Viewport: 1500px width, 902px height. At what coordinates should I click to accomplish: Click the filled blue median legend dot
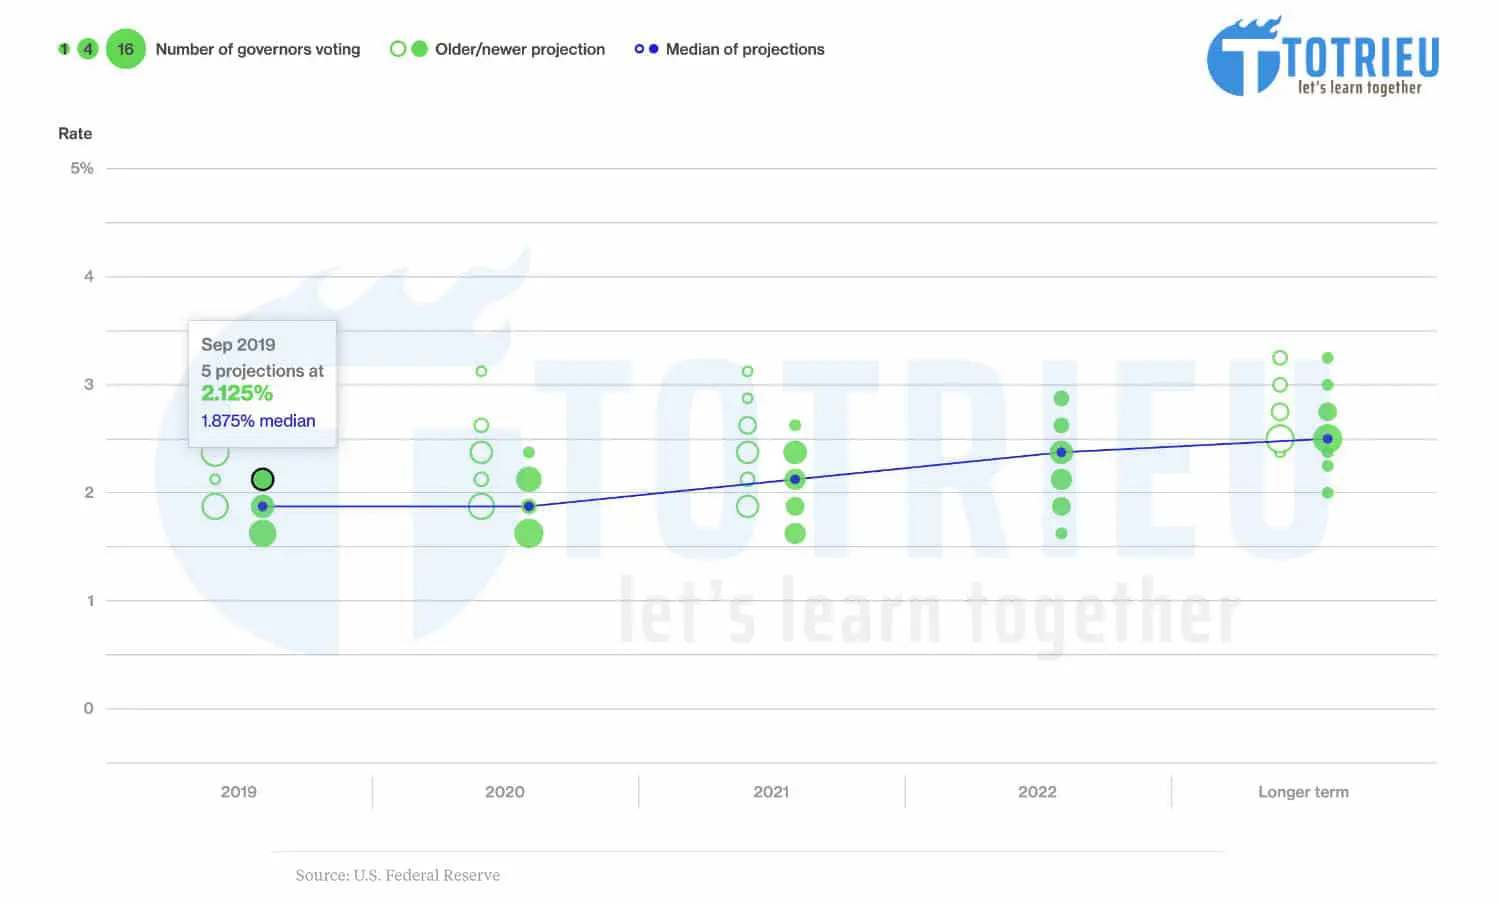coord(654,49)
